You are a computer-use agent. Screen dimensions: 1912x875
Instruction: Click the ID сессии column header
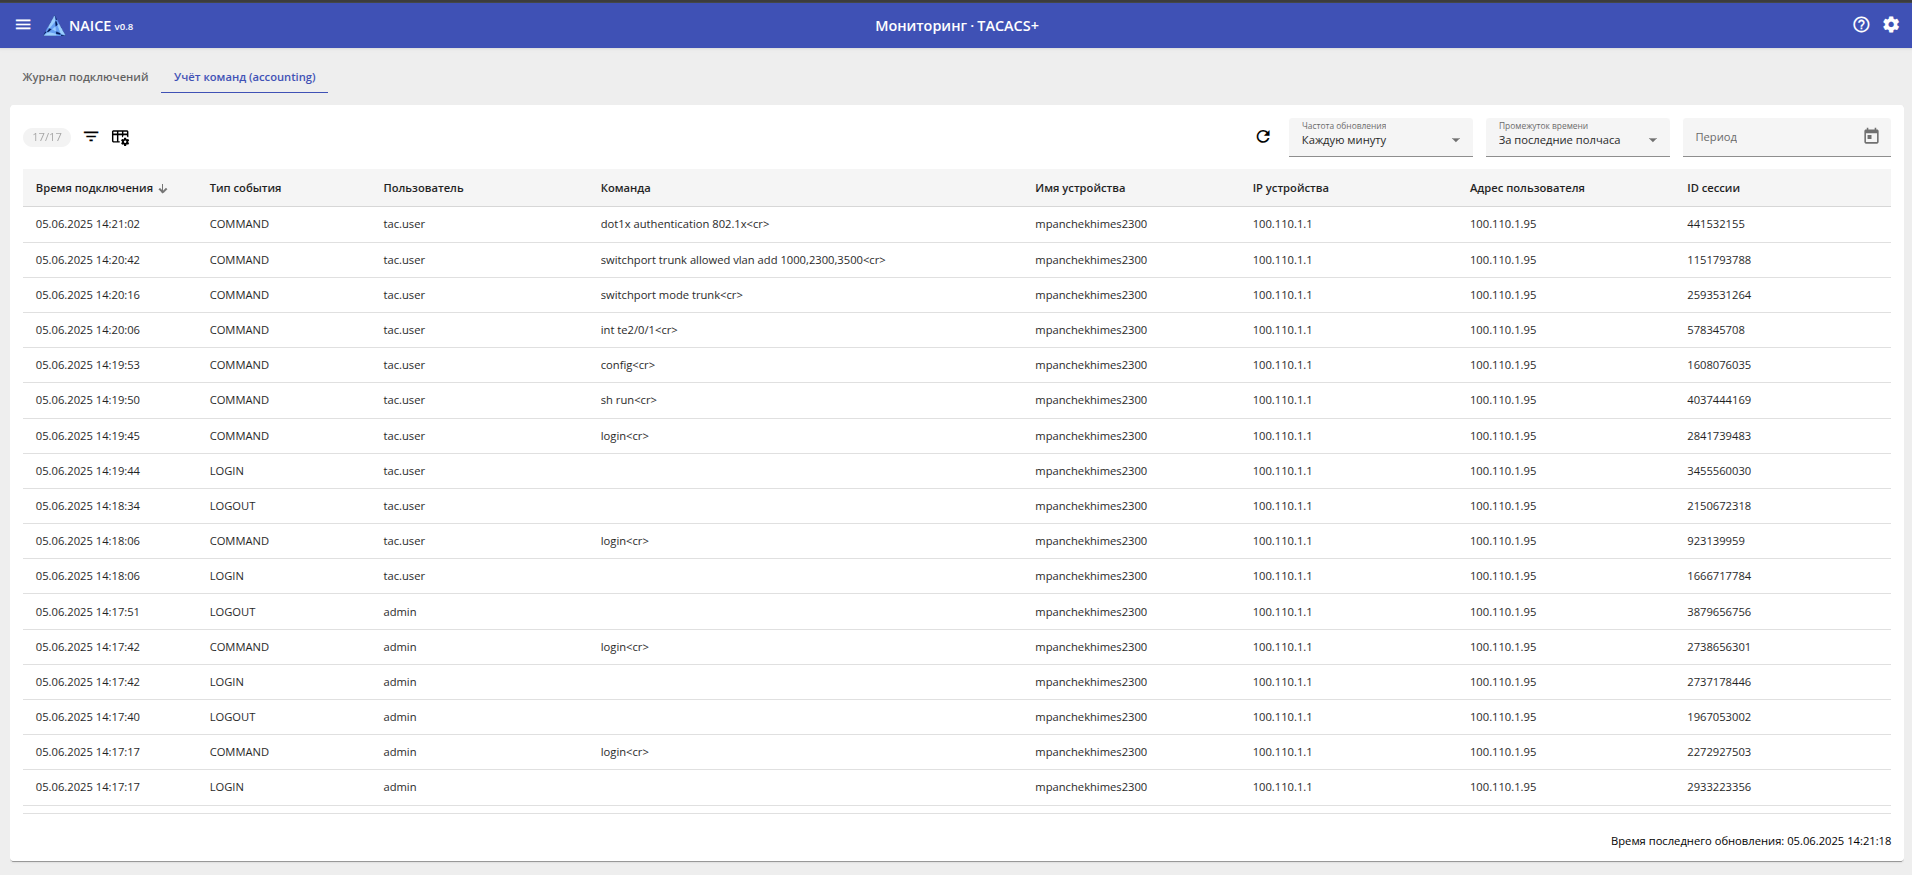click(x=1713, y=188)
